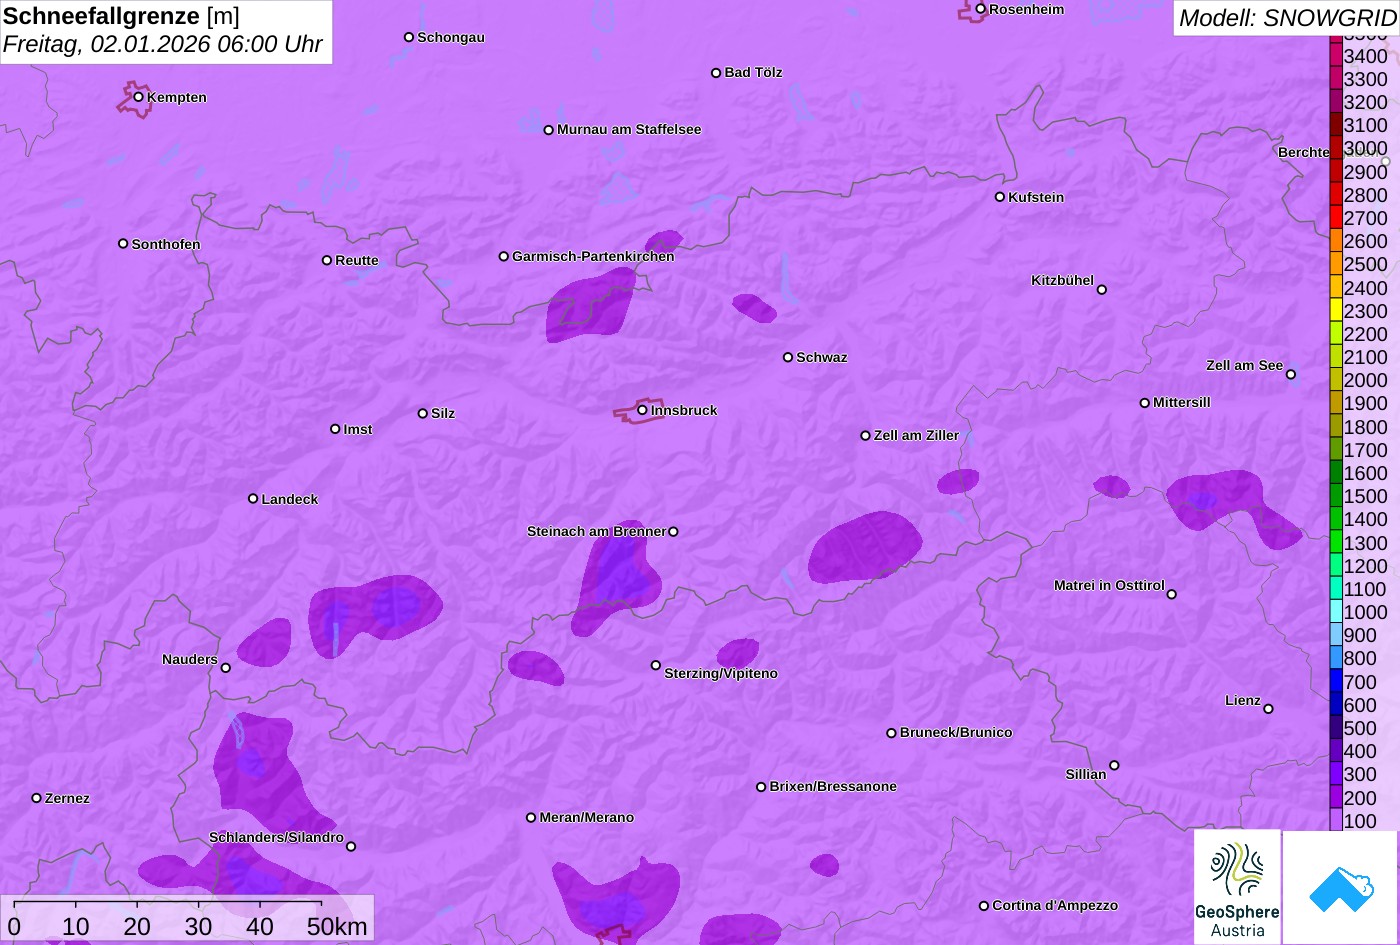Click the Sterzing/Vipiteno marker dot

[656, 665]
